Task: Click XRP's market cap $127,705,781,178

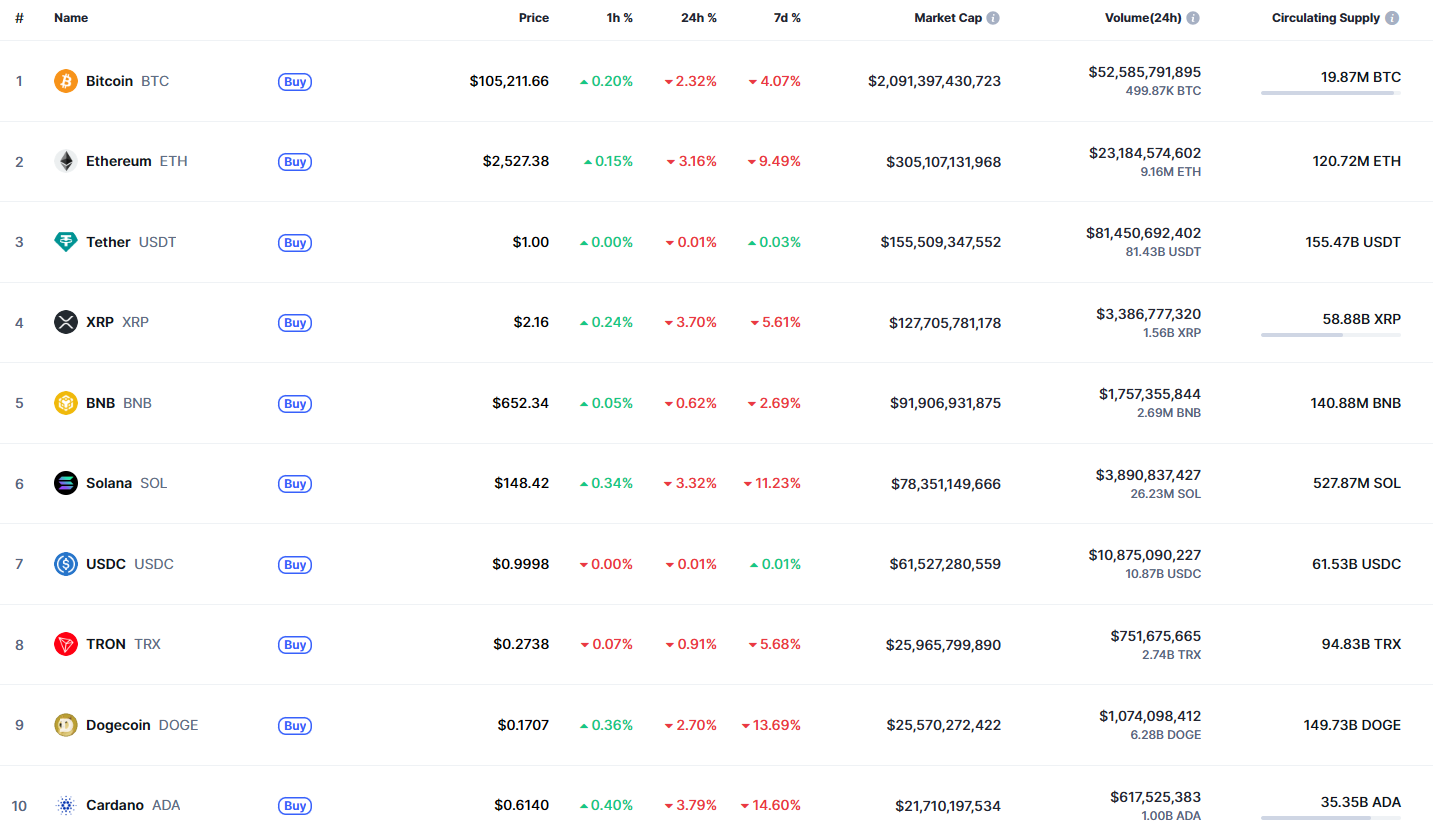Action: pos(945,323)
